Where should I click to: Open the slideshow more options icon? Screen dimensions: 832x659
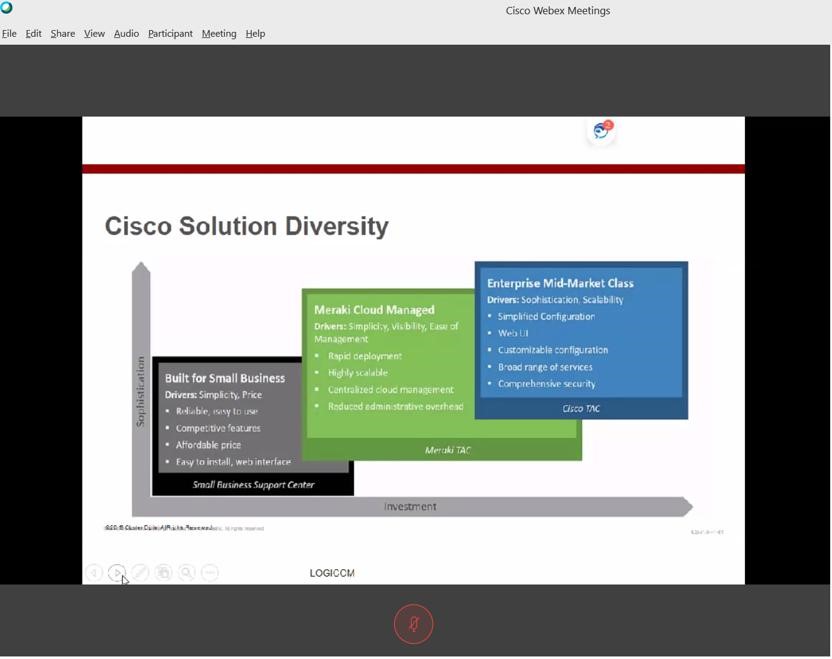[210, 573]
